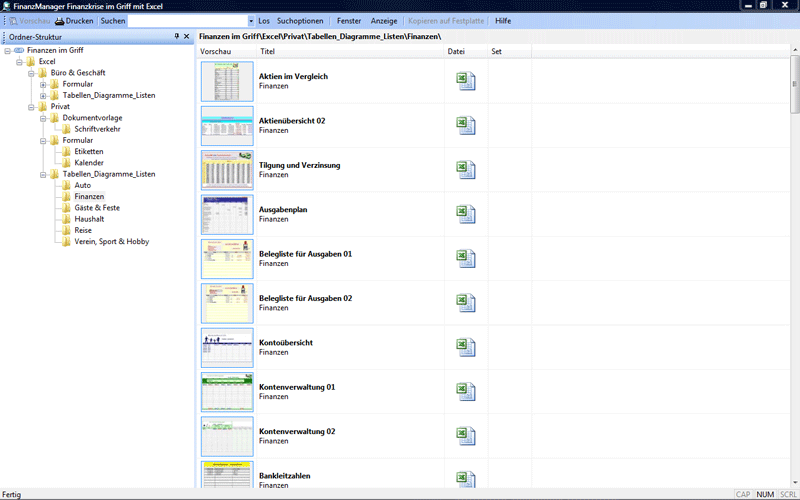Screen dimensions: 800x500
Task: Click the Vorschau column header
Action: (226, 51)
